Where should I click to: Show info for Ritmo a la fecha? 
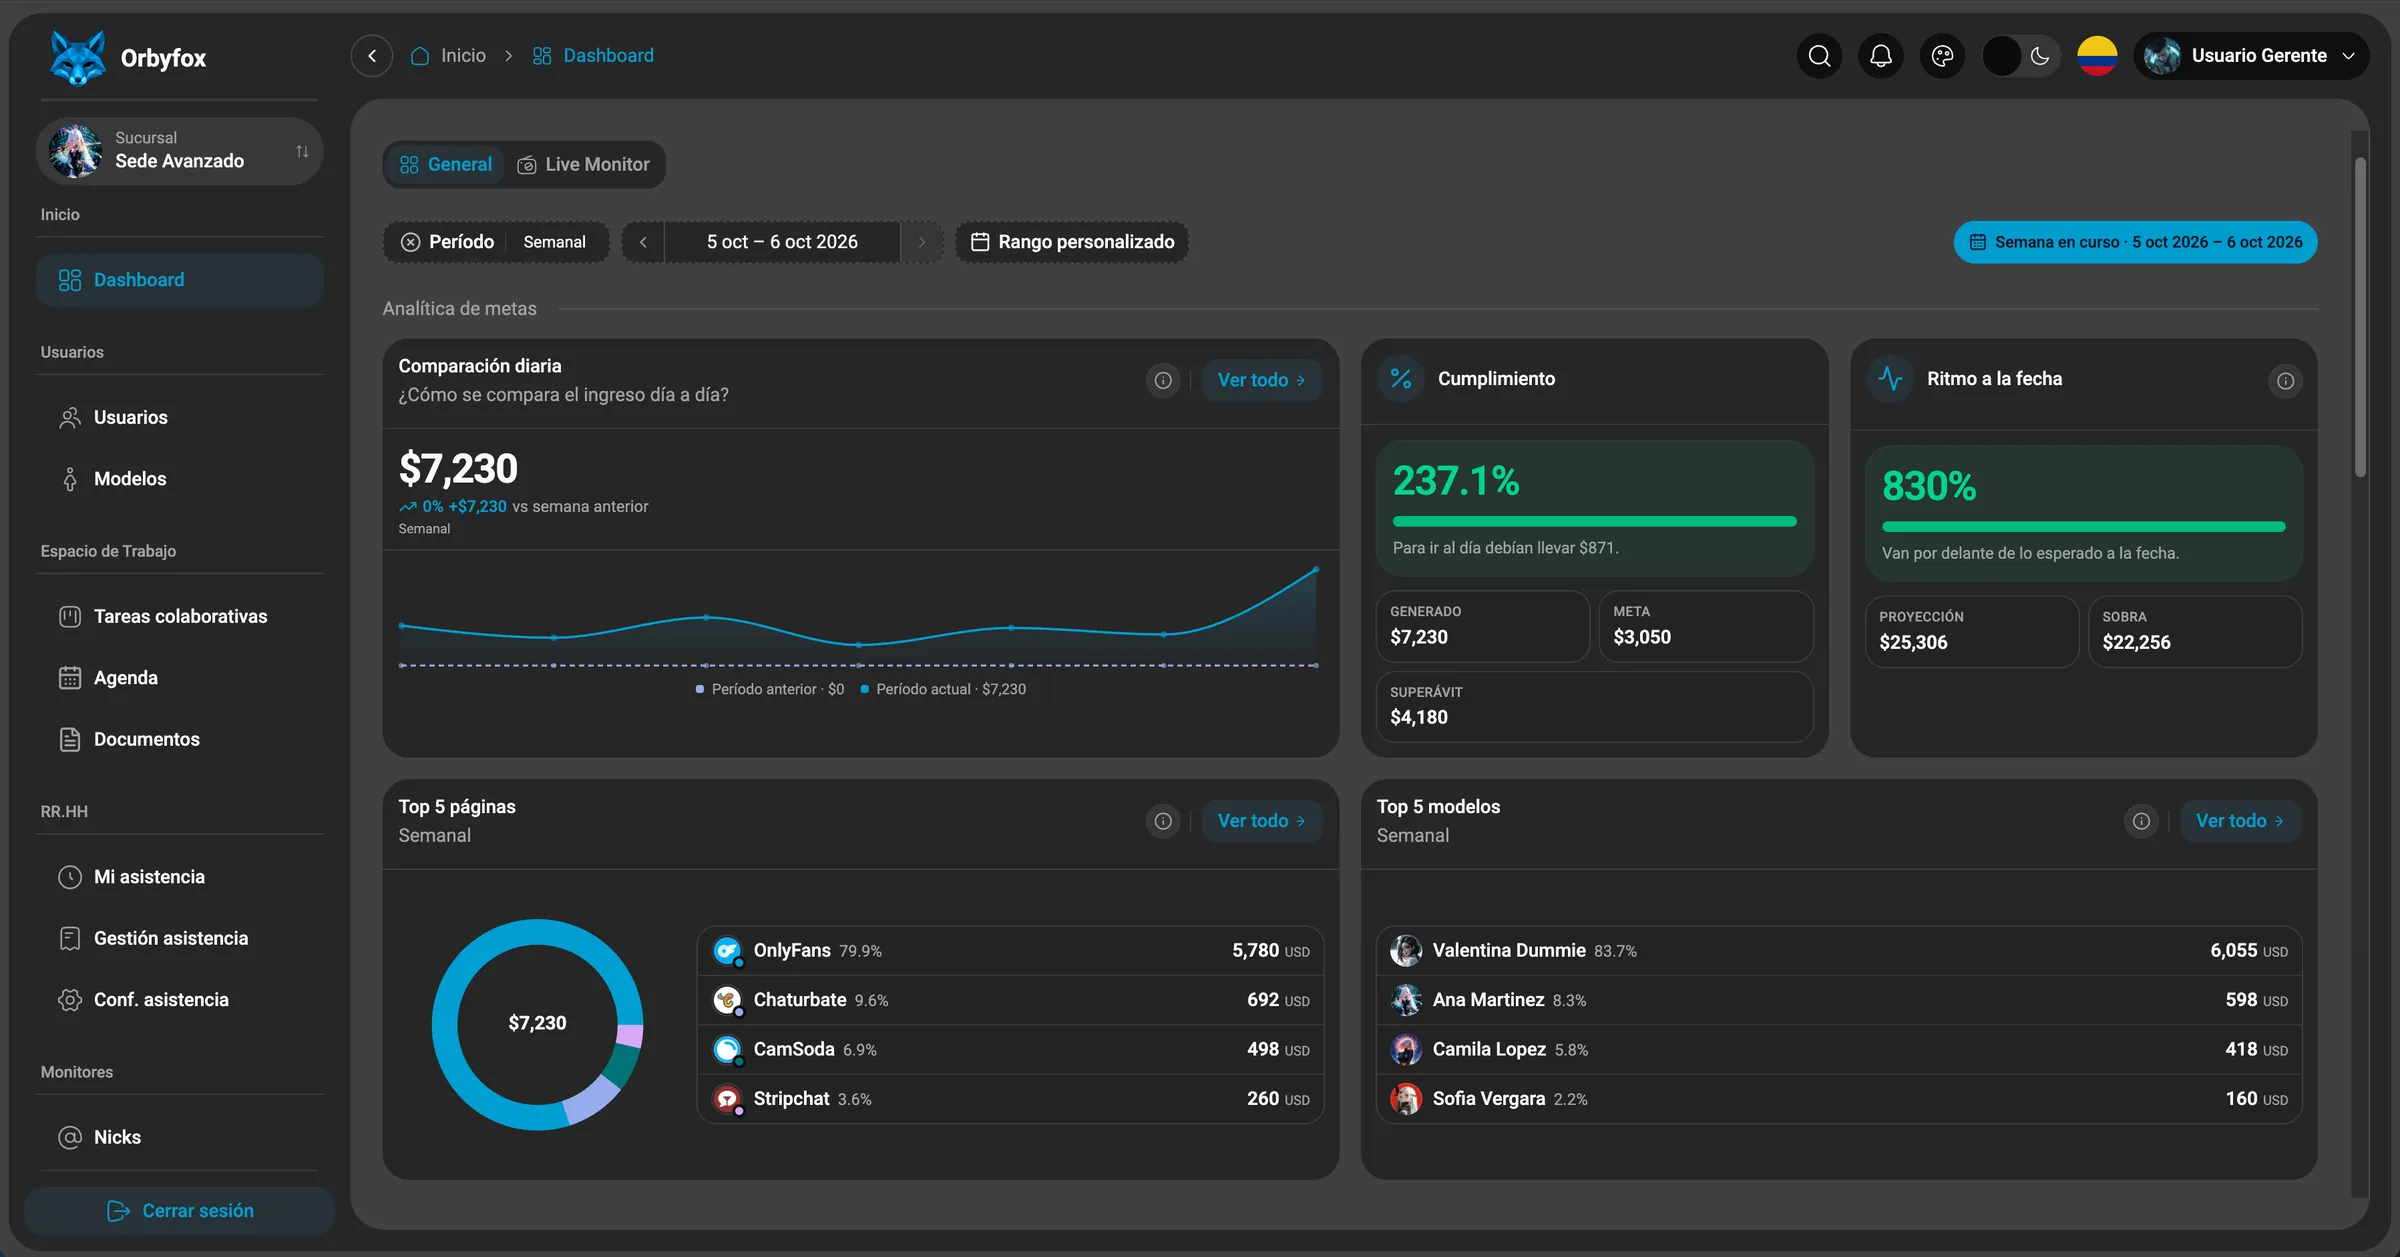tap(2285, 381)
